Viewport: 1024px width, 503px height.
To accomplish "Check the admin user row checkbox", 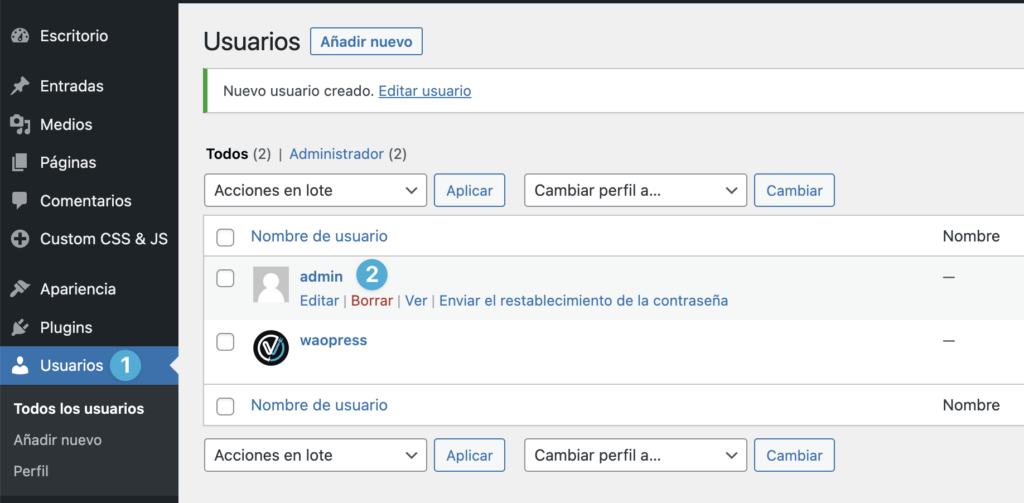I will 225,278.
